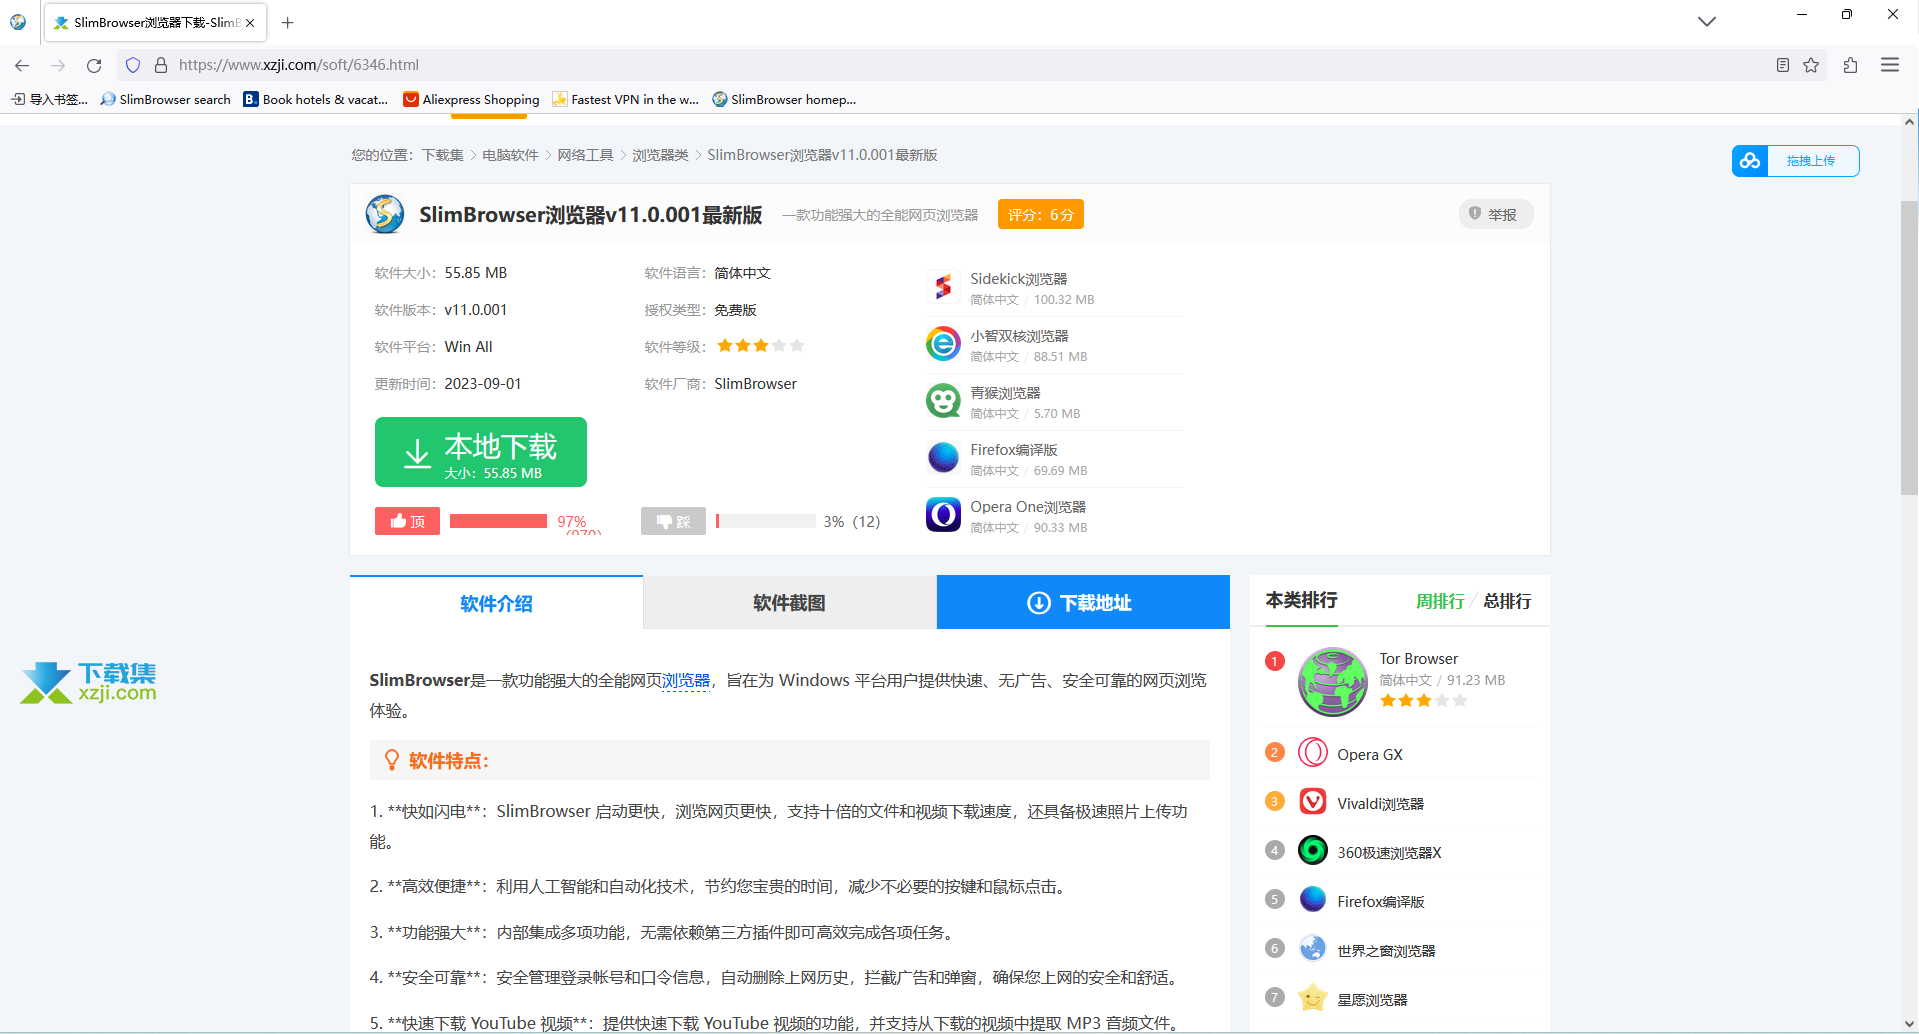
Task: Open SlimBrowser homep... bookmark
Action: coord(784,99)
